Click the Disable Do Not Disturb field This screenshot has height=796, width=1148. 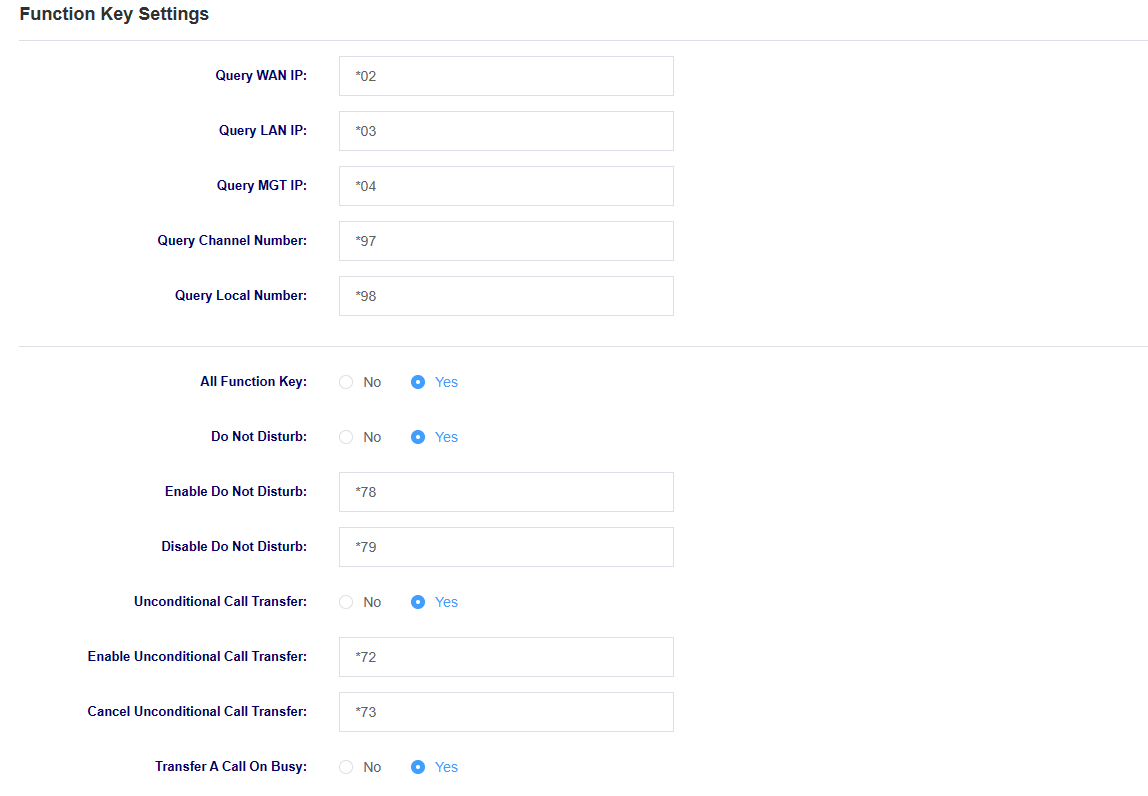point(506,547)
